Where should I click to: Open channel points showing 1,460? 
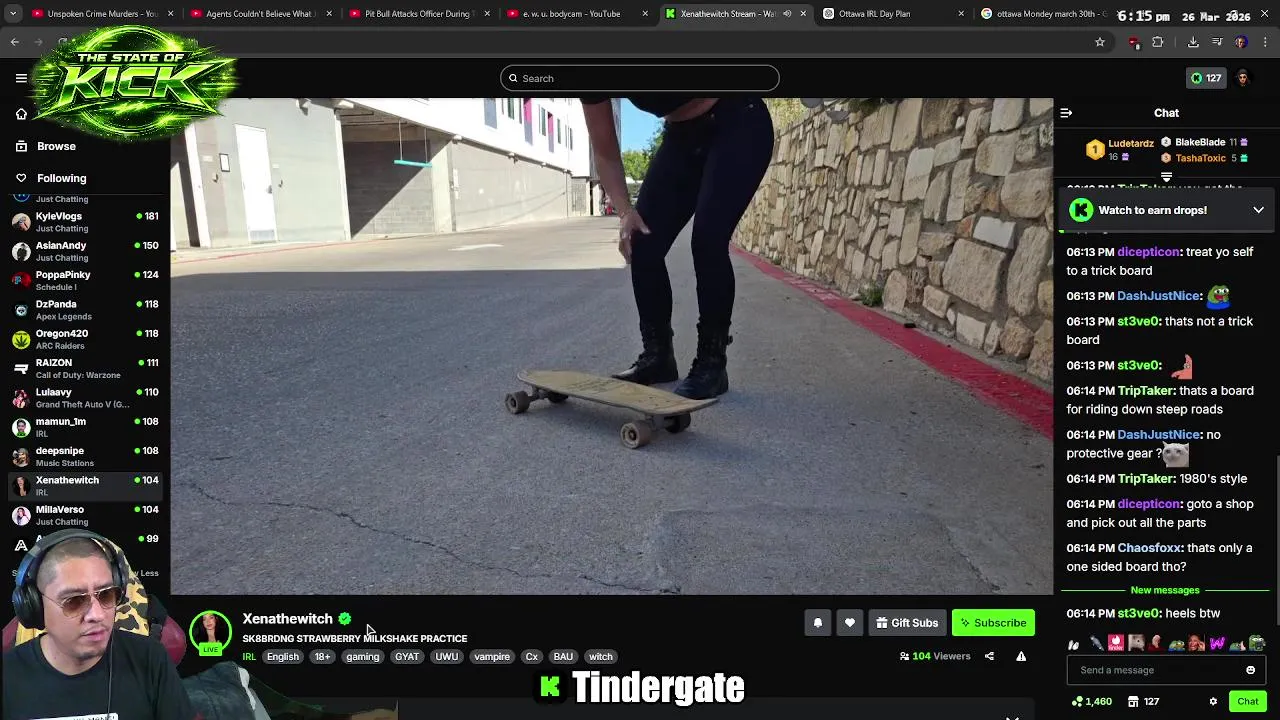pyautogui.click(x=1091, y=702)
